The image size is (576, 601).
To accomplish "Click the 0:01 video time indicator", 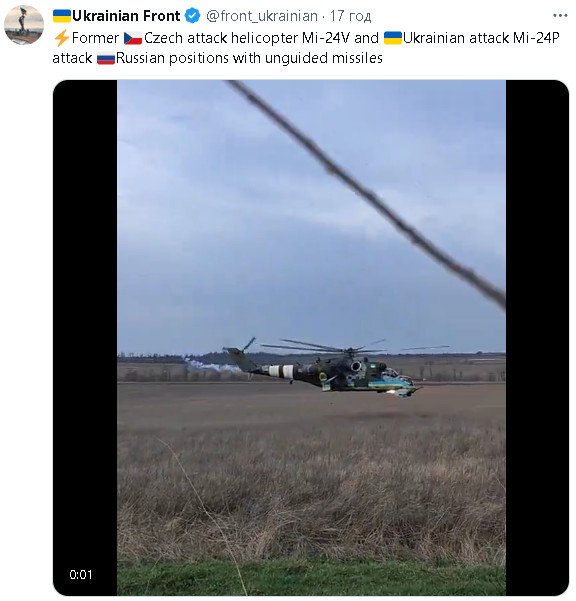I will 81,575.
